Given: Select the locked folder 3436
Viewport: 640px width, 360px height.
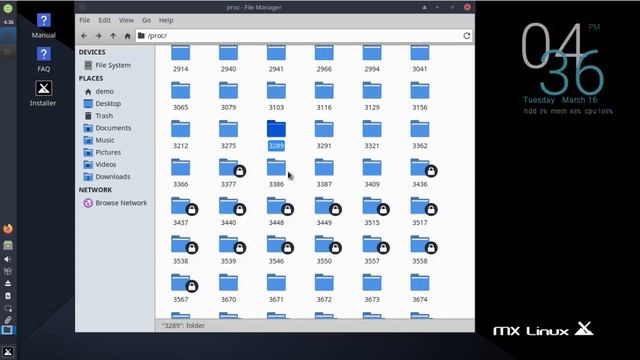Looking at the screenshot, I should coord(421,172).
